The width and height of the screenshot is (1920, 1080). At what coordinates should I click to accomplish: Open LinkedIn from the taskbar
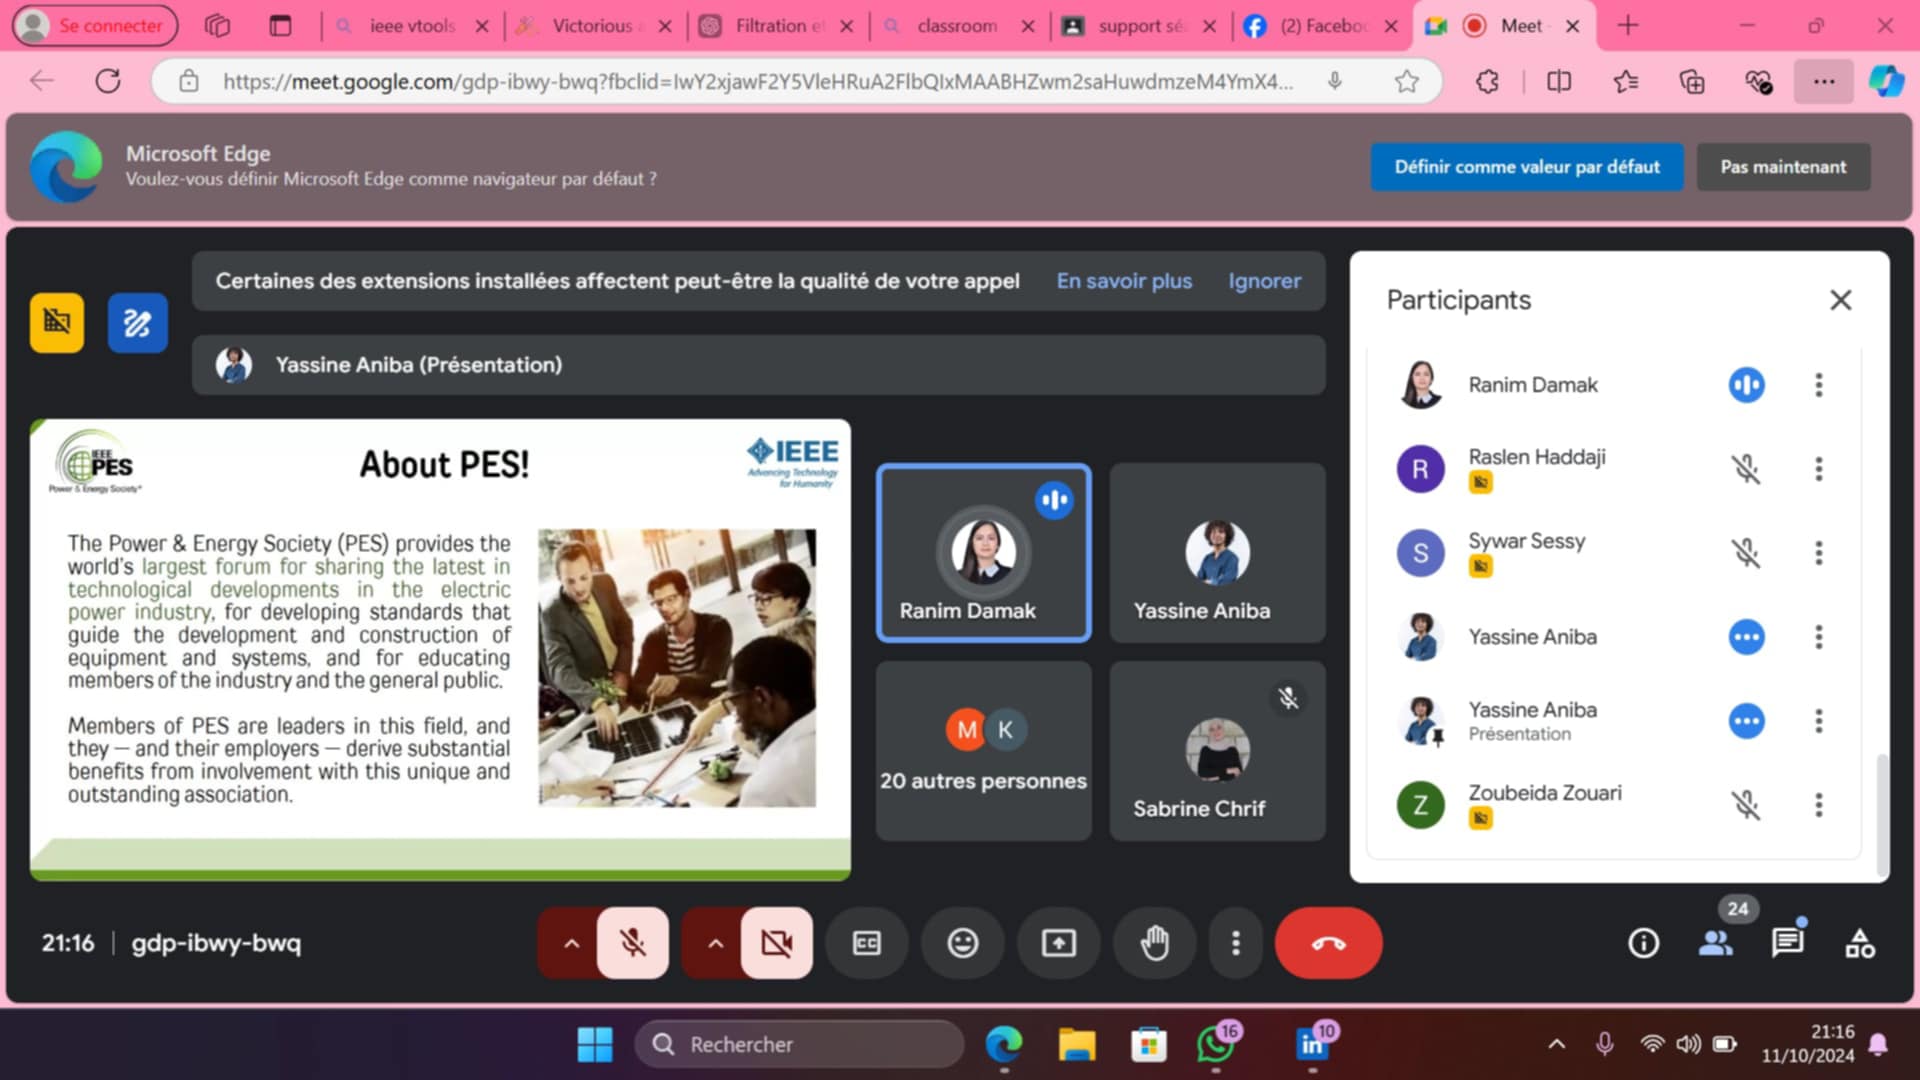click(1313, 1044)
